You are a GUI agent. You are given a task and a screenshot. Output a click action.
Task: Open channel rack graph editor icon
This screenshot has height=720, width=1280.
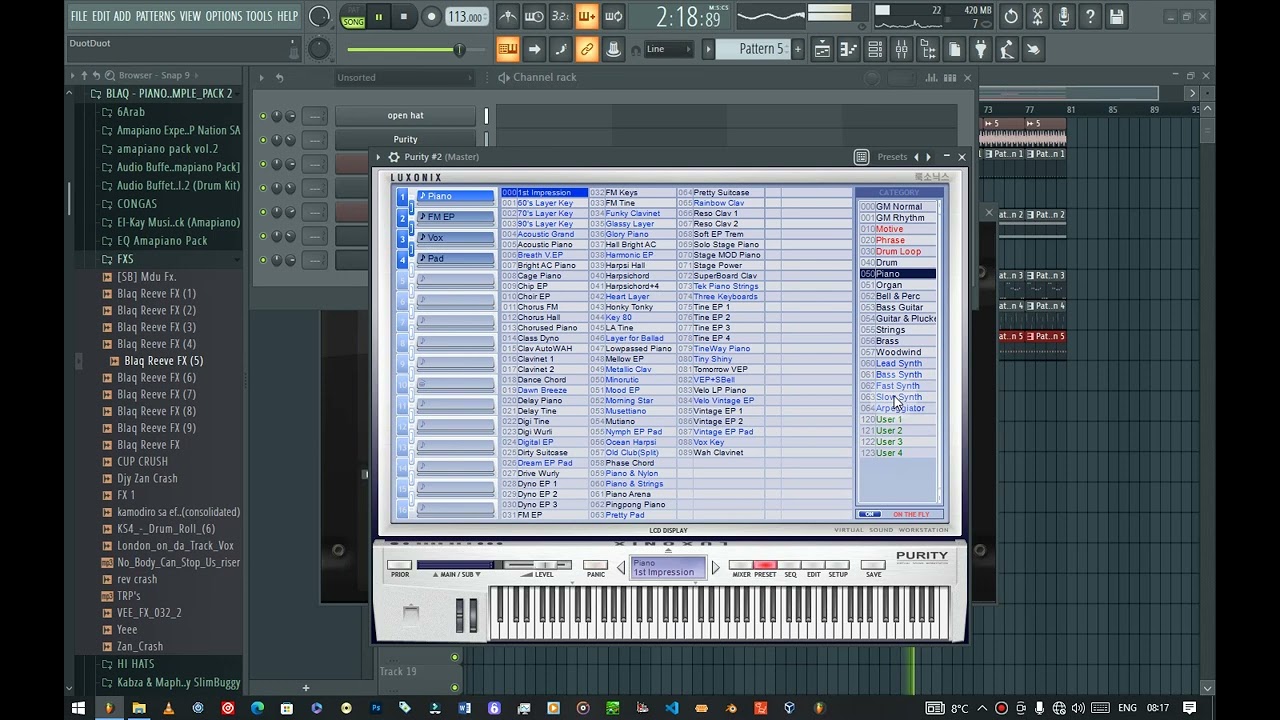pyautogui.click(x=932, y=78)
